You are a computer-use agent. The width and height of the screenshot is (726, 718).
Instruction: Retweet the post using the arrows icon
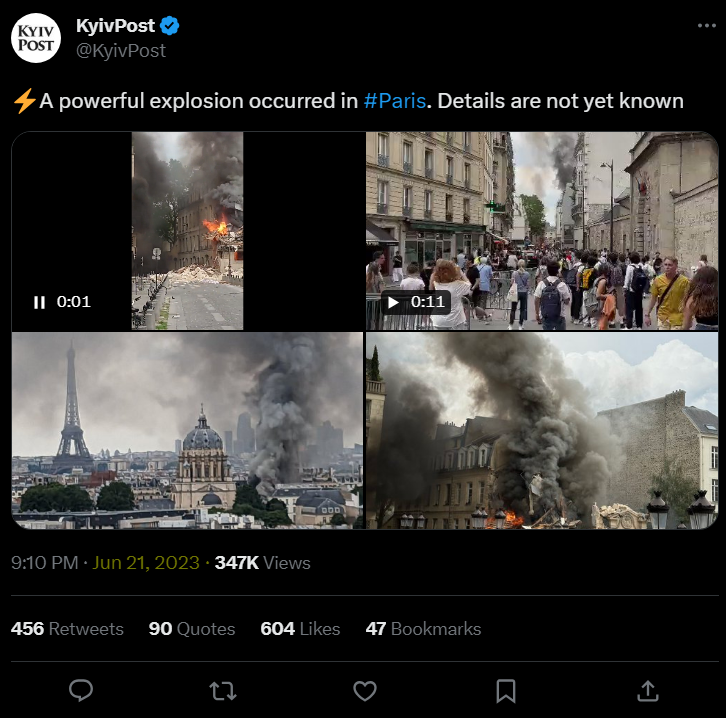point(223,690)
